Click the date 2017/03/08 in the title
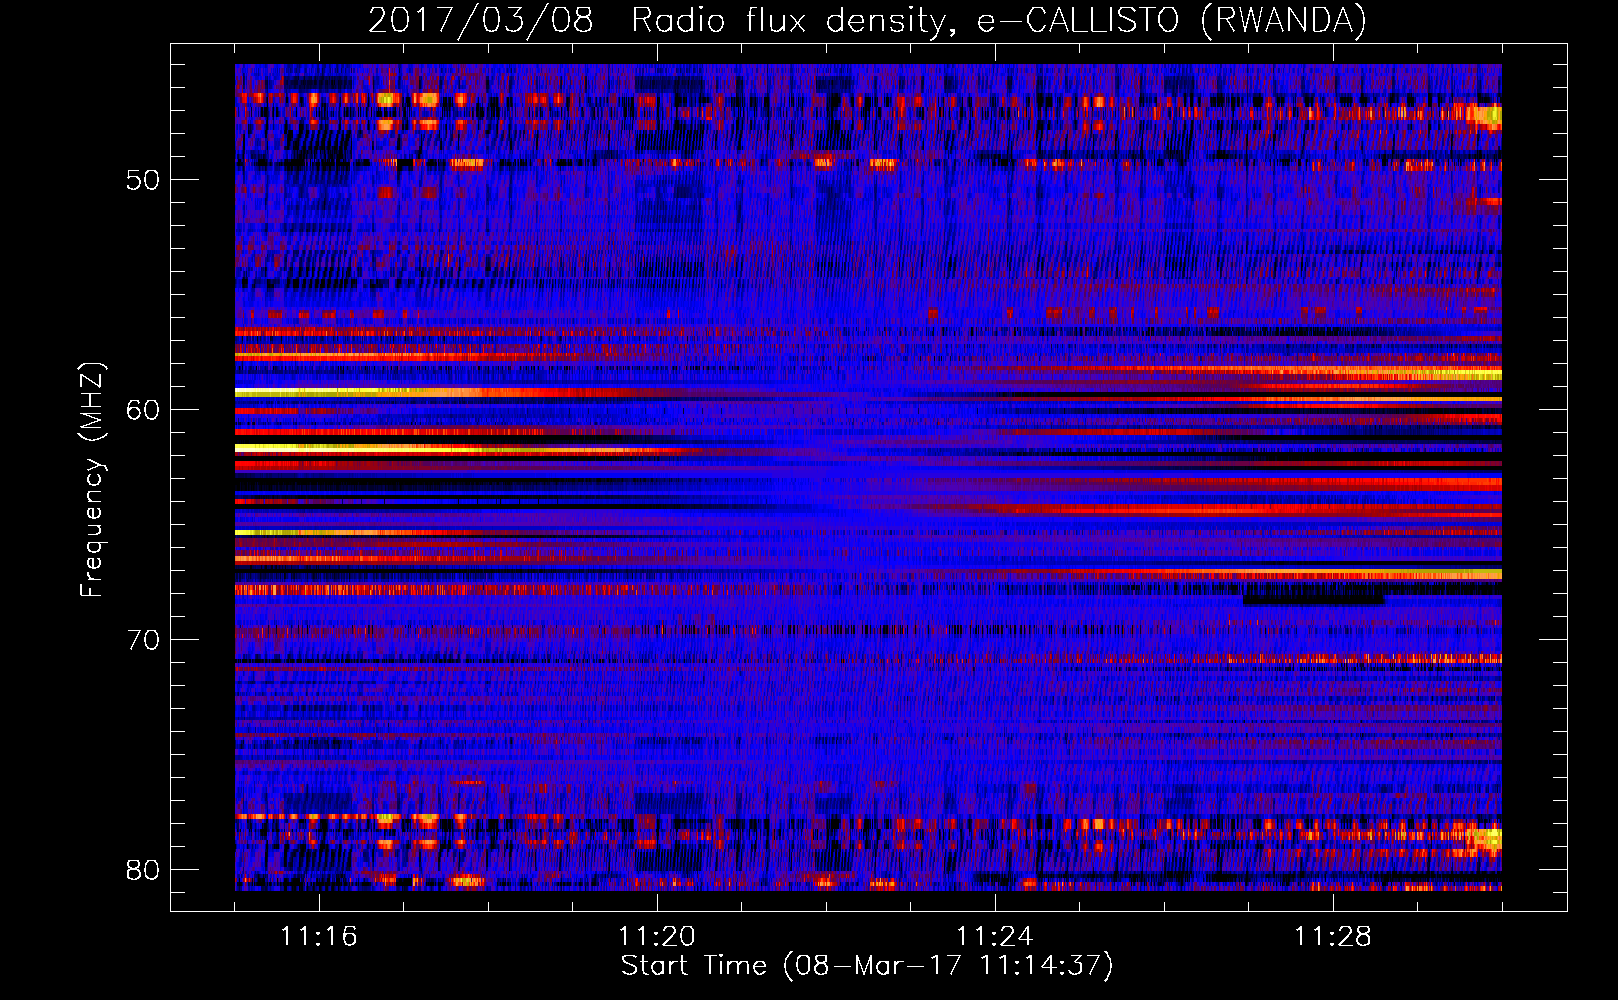This screenshot has height=1000, width=1618. [481, 21]
